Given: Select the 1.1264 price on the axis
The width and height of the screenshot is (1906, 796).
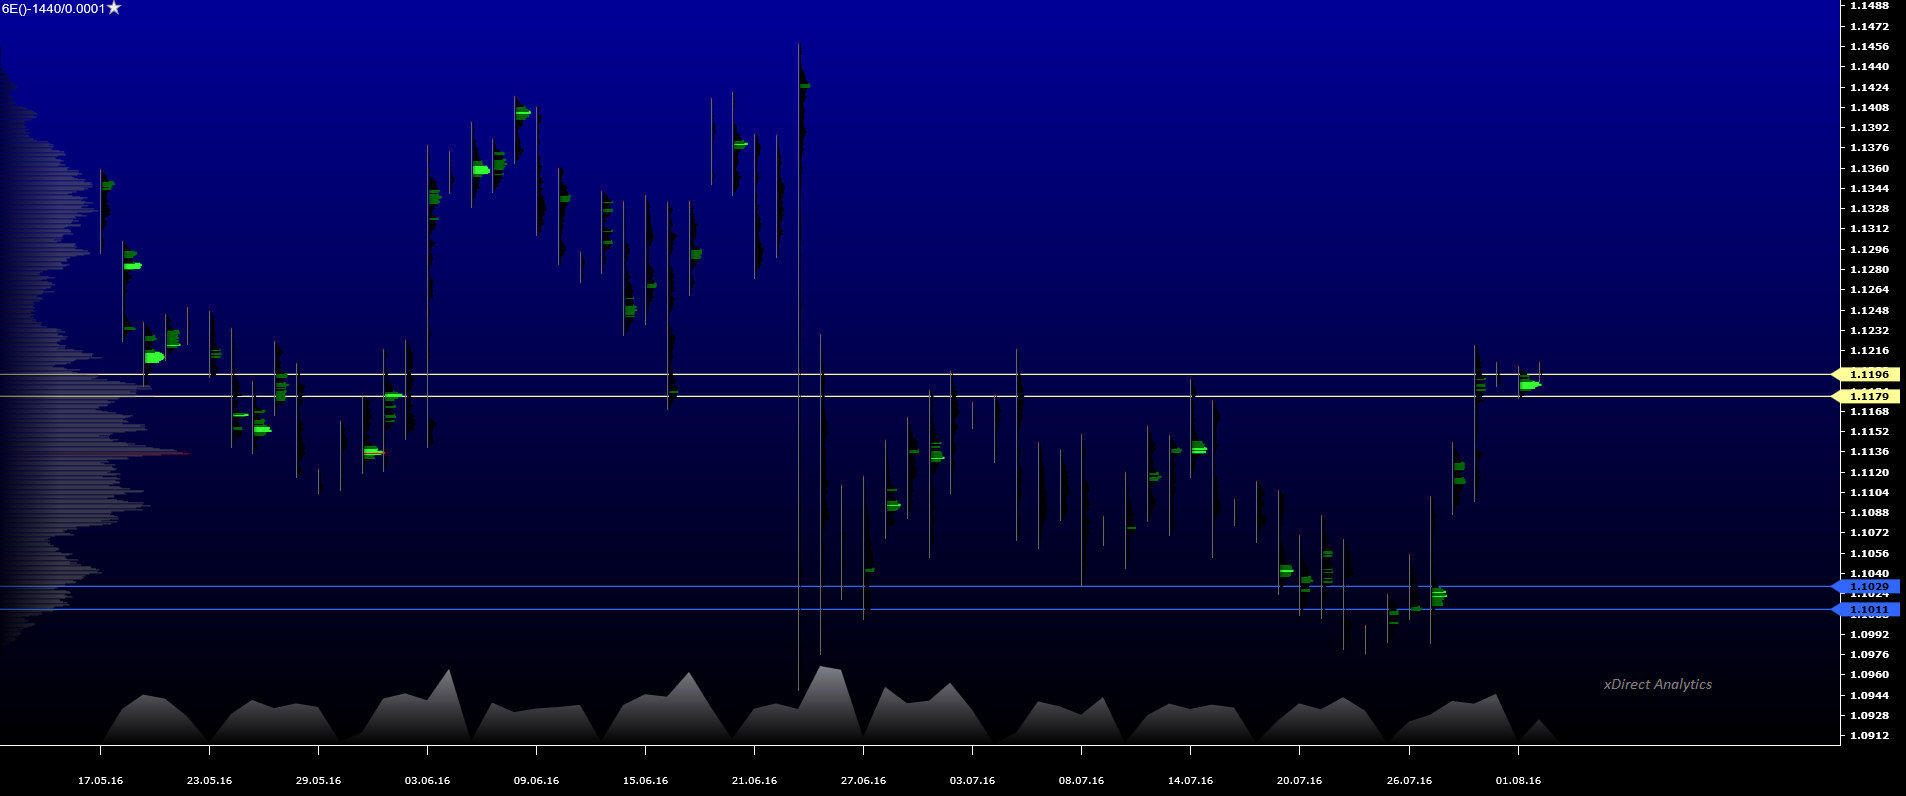Looking at the screenshot, I should point(1869,290).
